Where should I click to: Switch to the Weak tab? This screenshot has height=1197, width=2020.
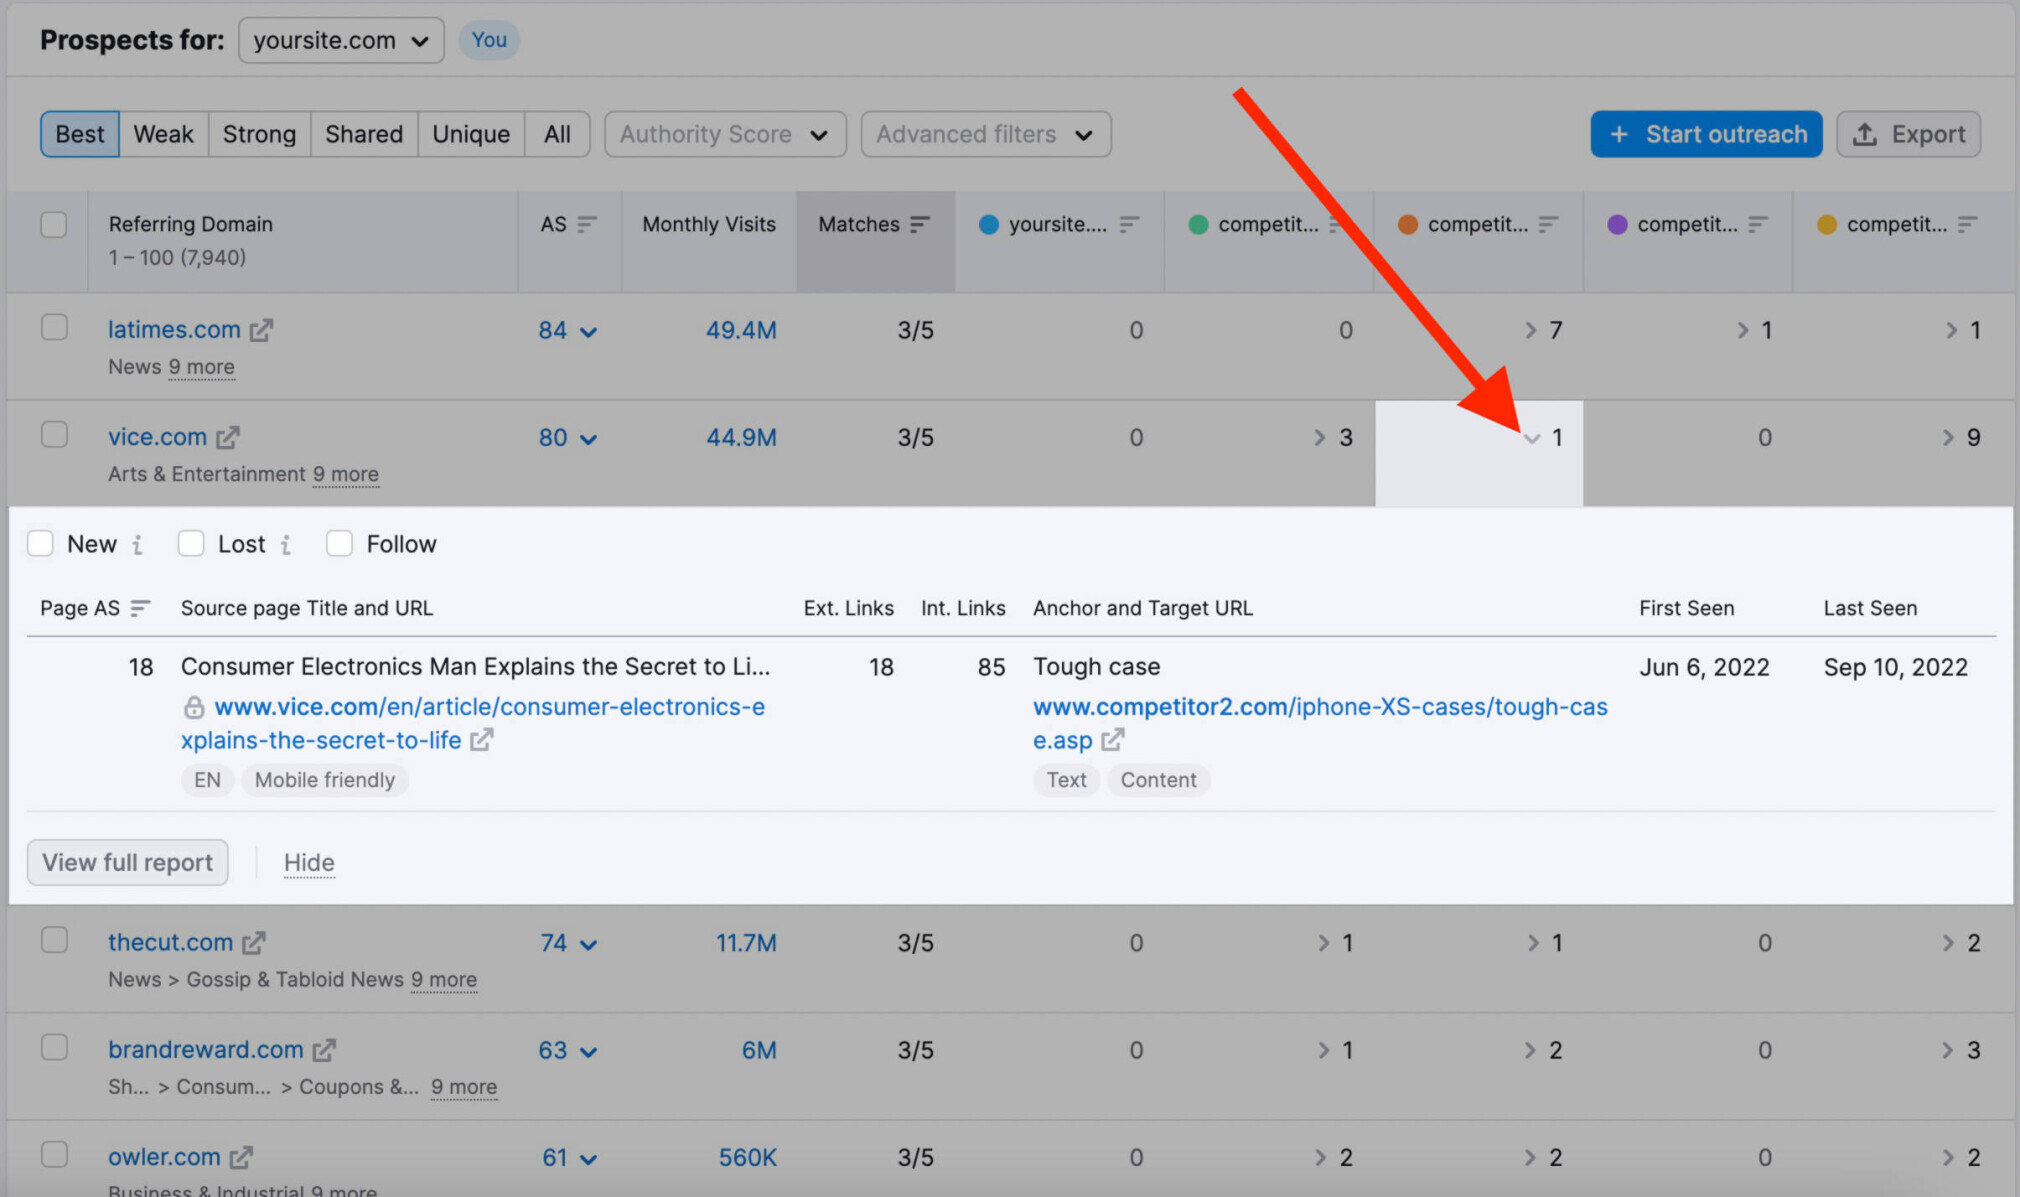coord(164,134)
